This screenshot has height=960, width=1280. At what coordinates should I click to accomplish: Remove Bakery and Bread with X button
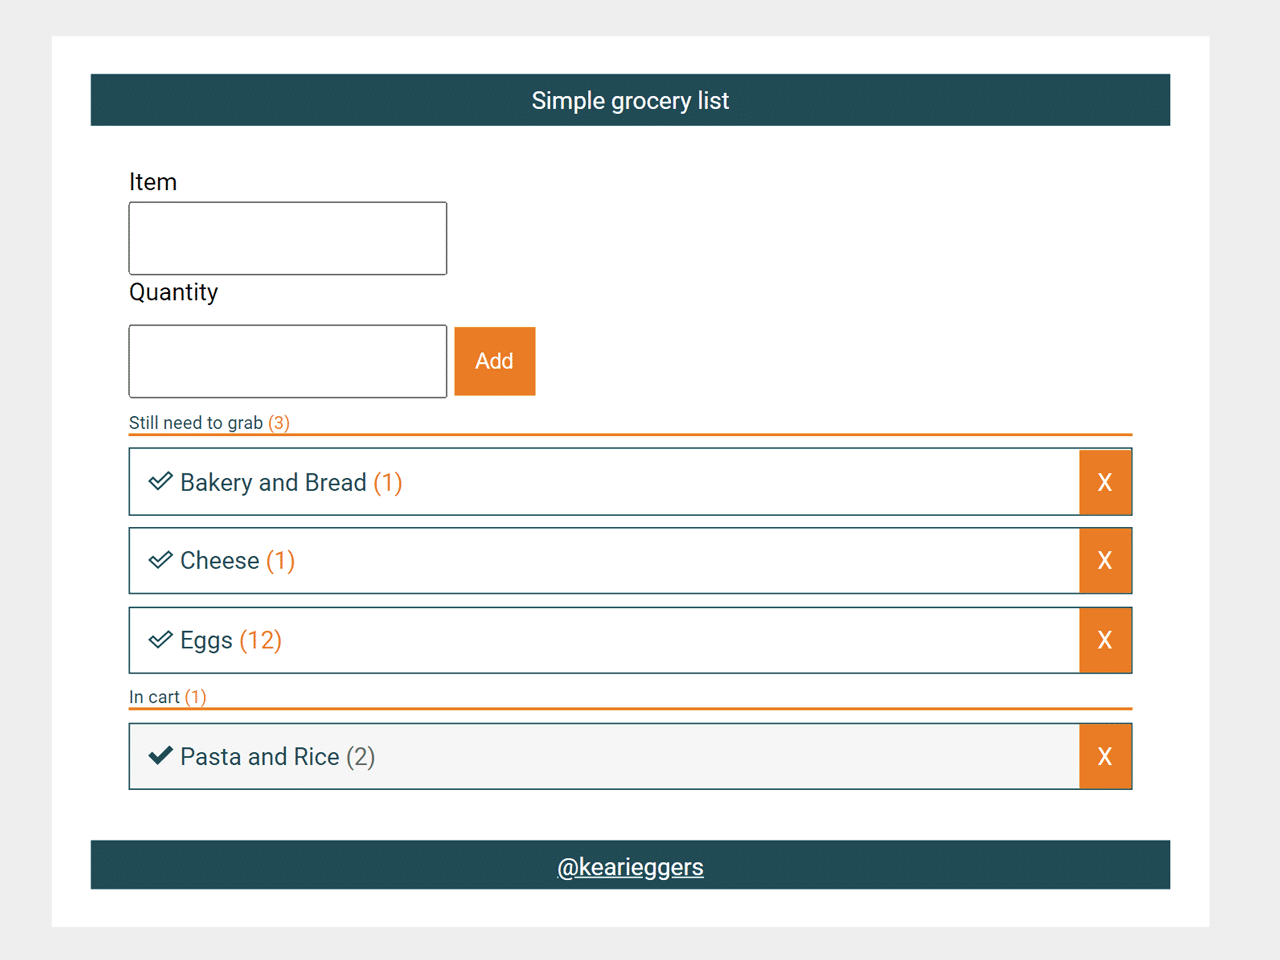tap(1105, 482)
